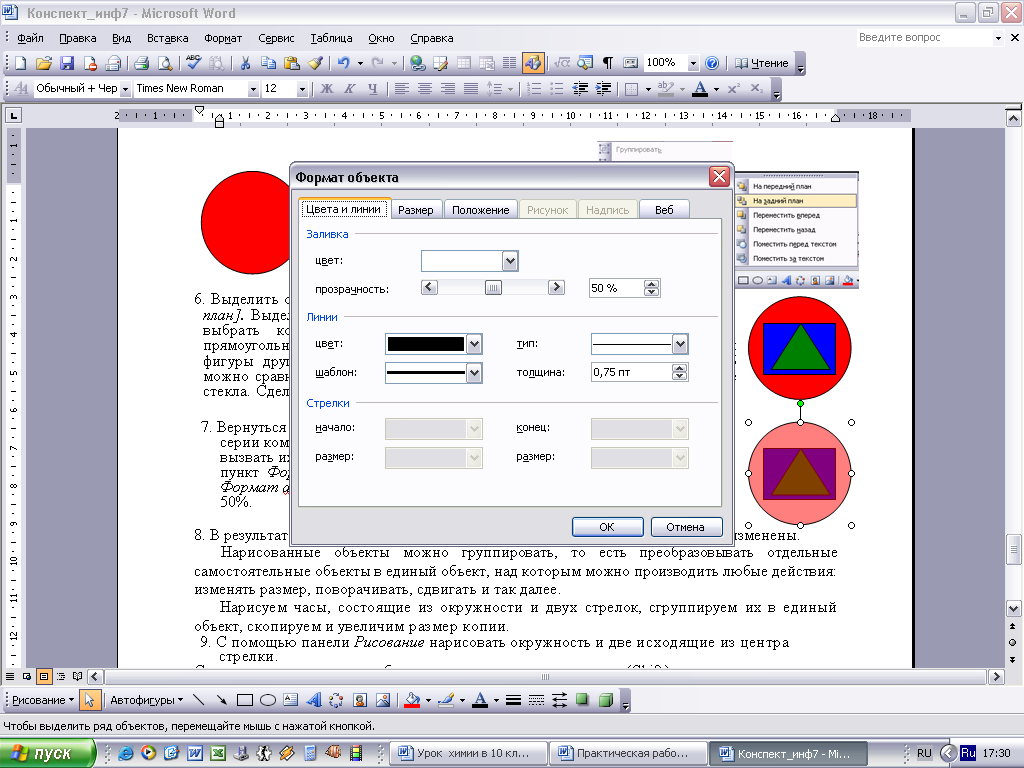
Task: Toggle bulleted list icon
Action: pos(556,89)
